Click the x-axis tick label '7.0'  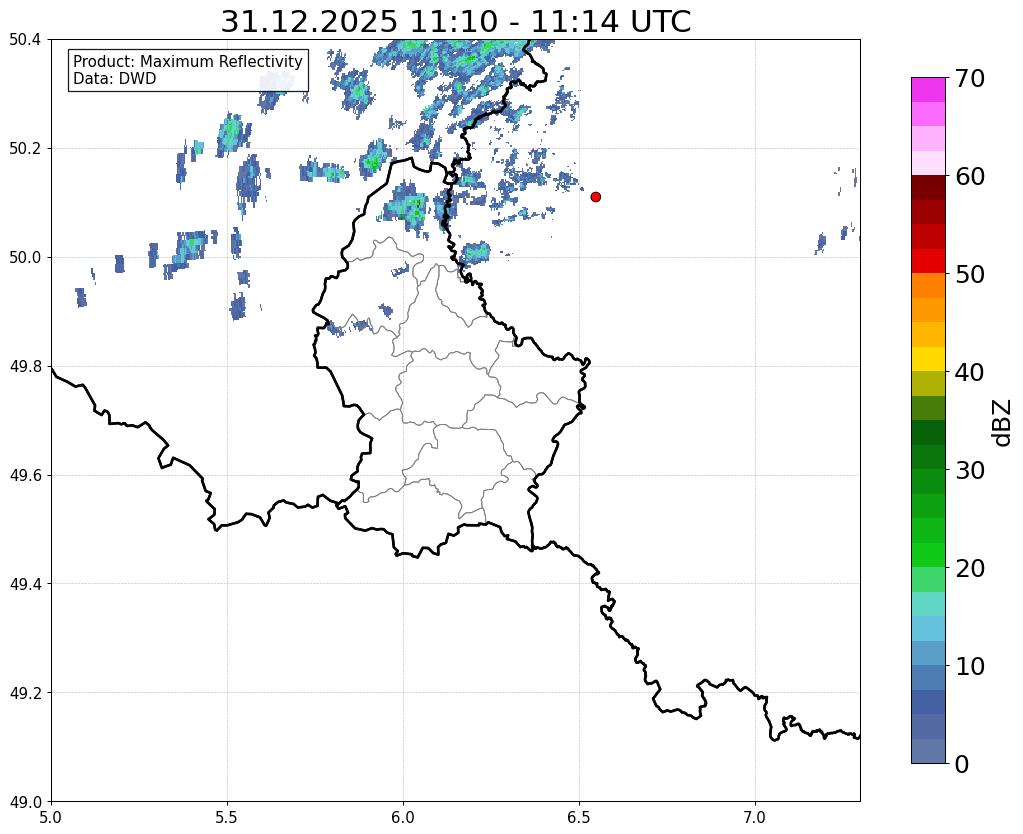click(755, 817)
